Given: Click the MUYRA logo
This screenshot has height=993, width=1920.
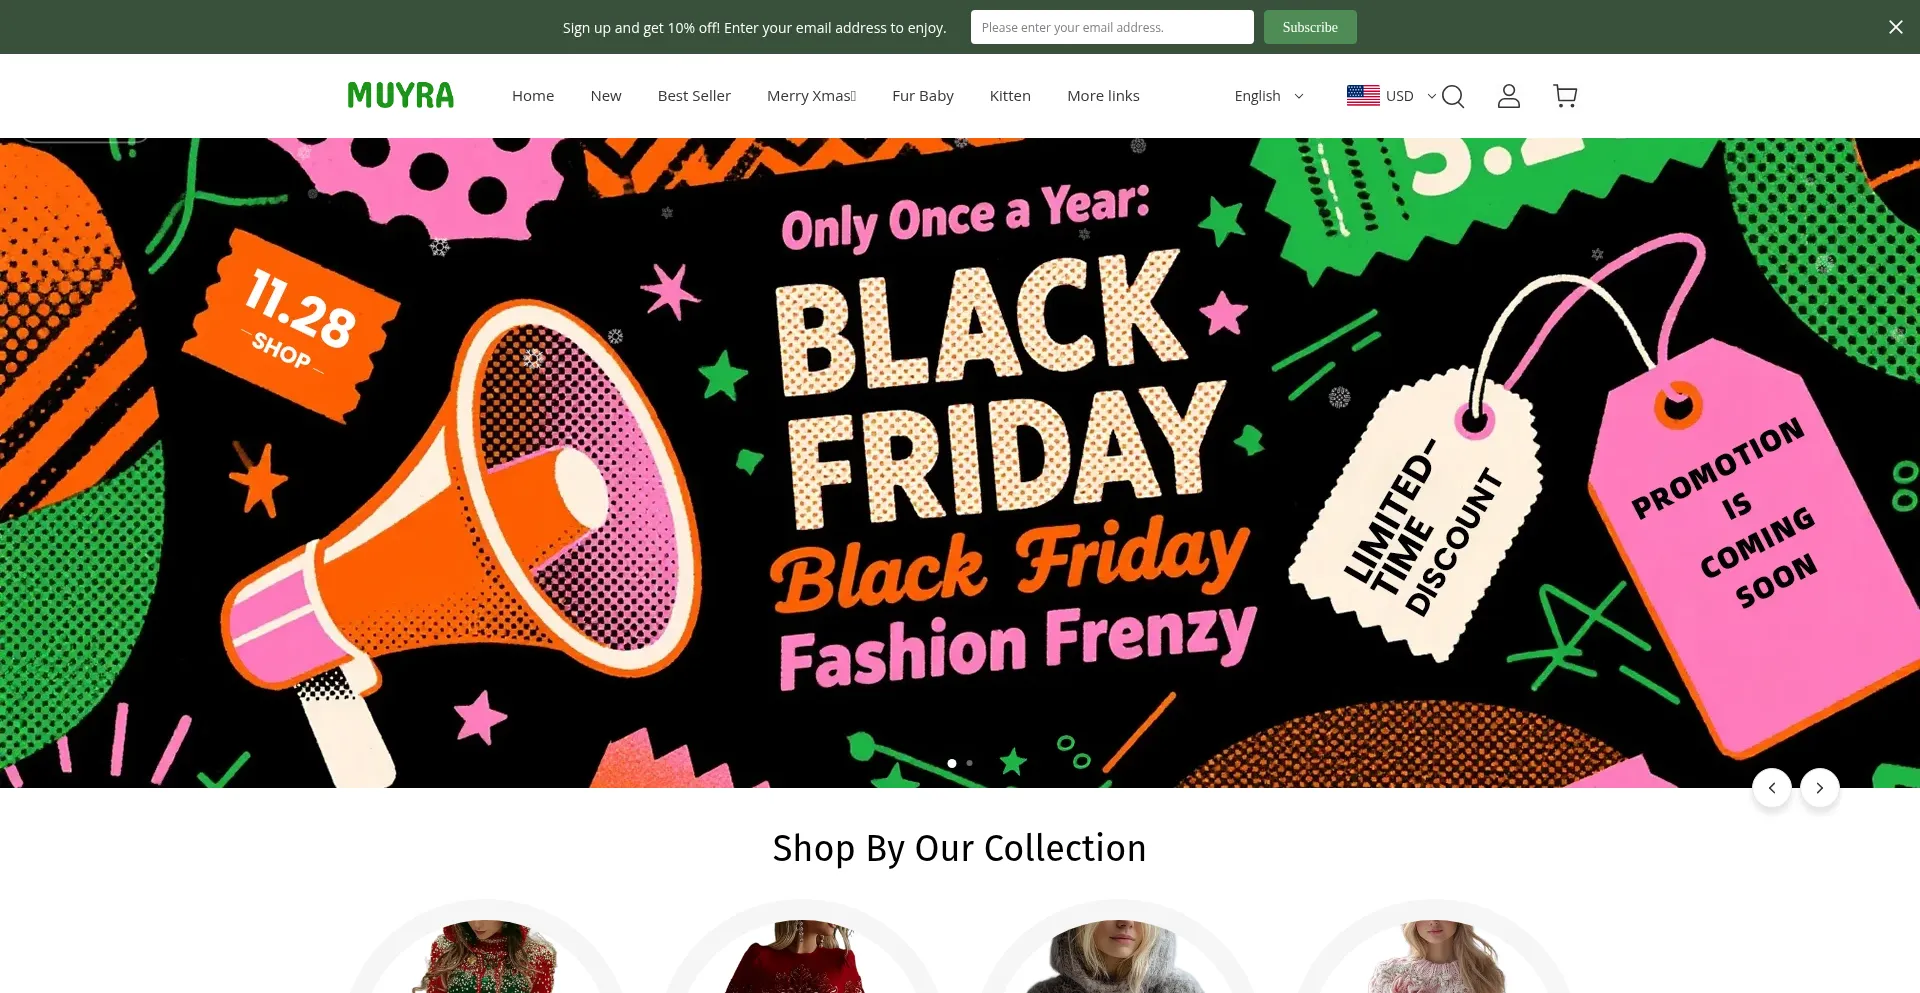Looking at the screenshot, I should pos(400,96).
